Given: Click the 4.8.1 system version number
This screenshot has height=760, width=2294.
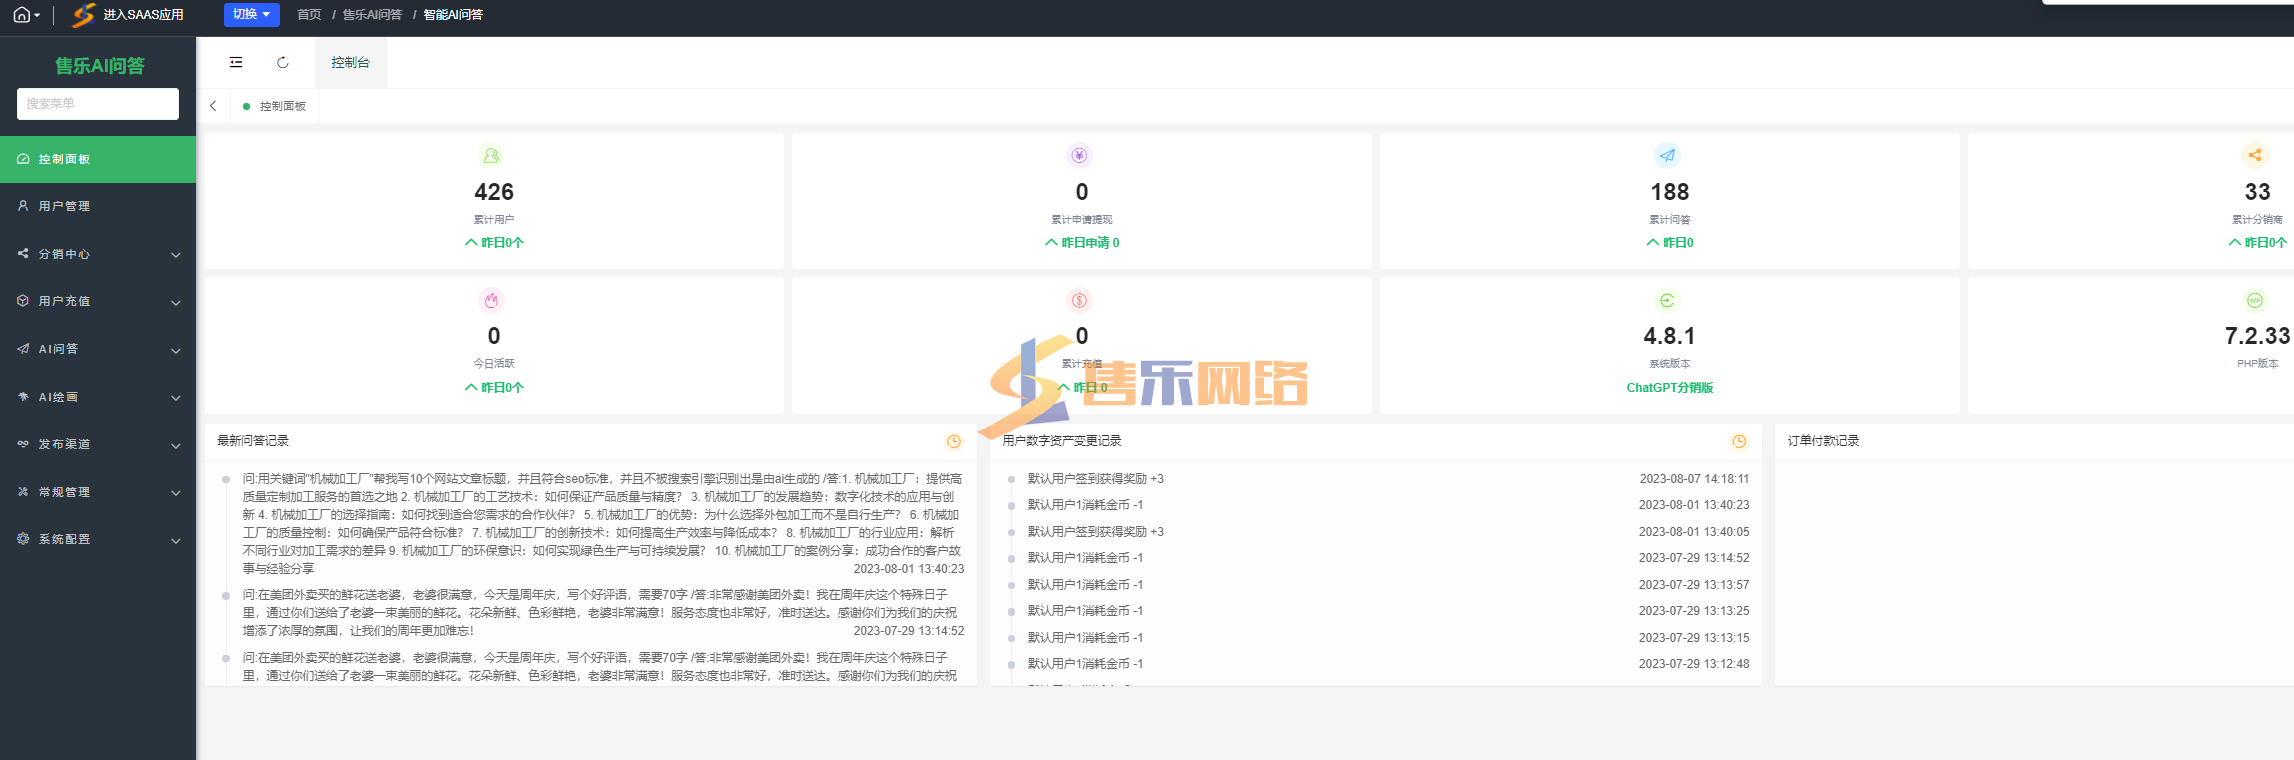Looking at the screenshot, I should pos(1670,336).
